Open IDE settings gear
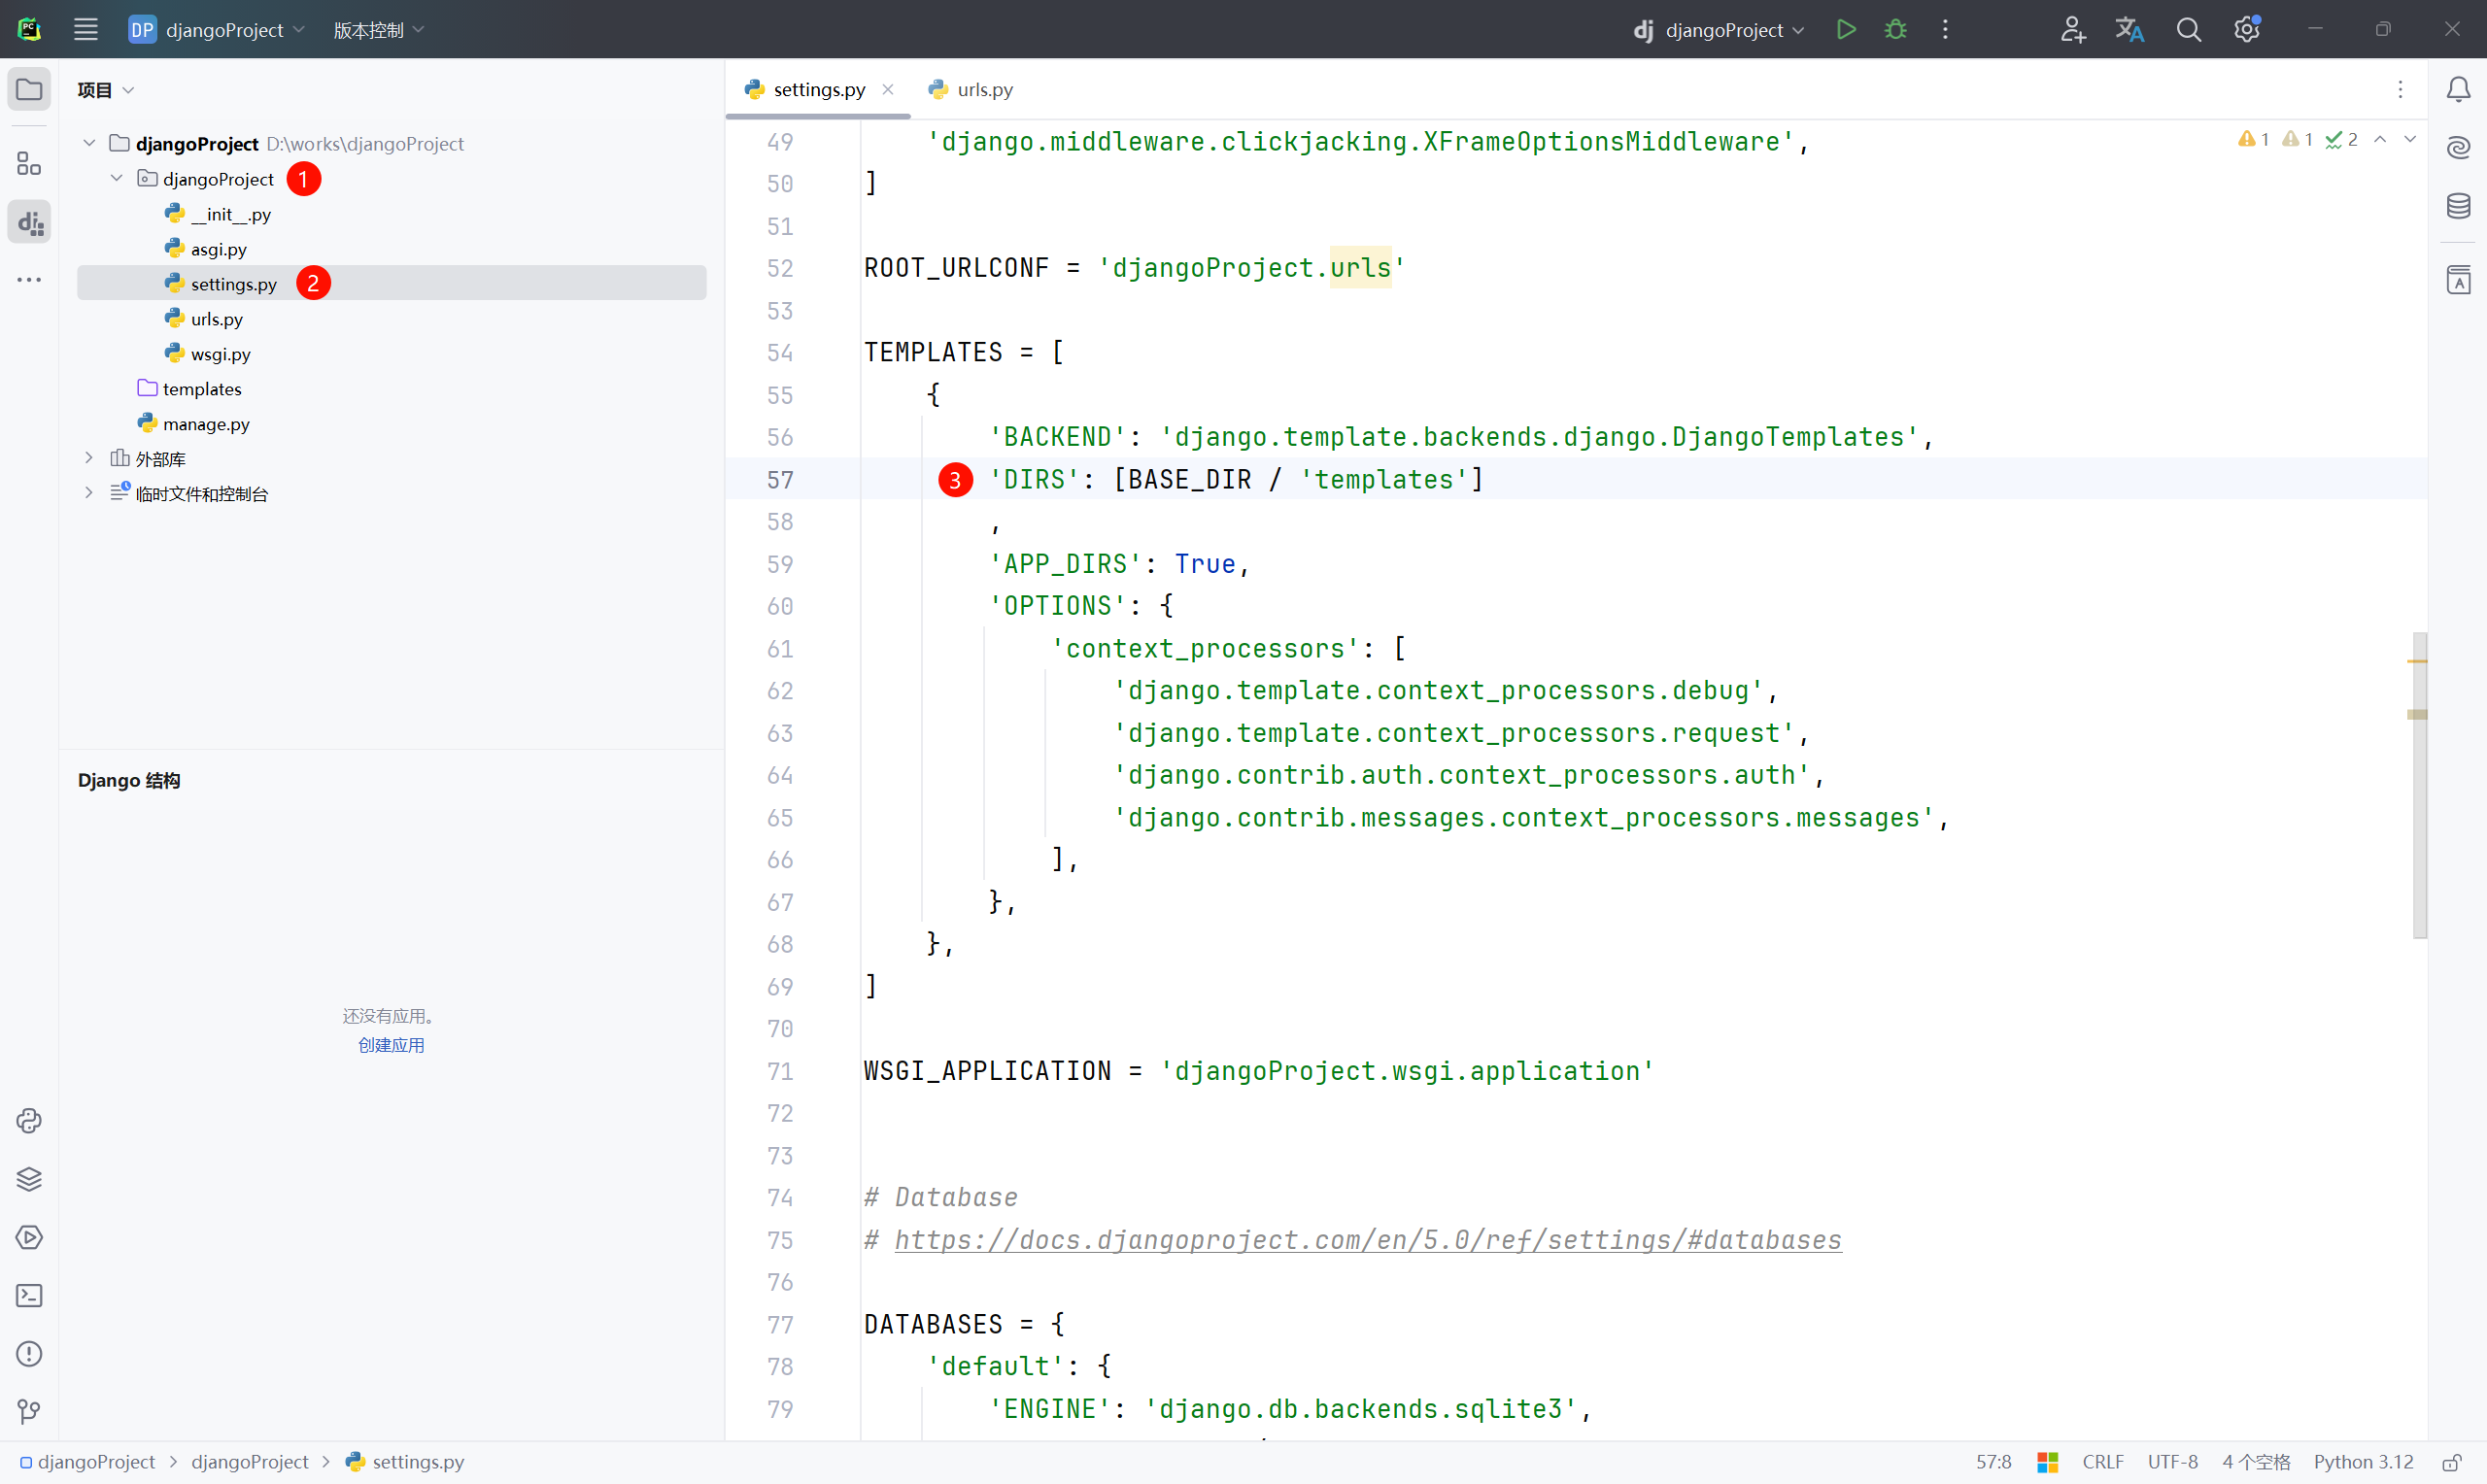 2247,29
